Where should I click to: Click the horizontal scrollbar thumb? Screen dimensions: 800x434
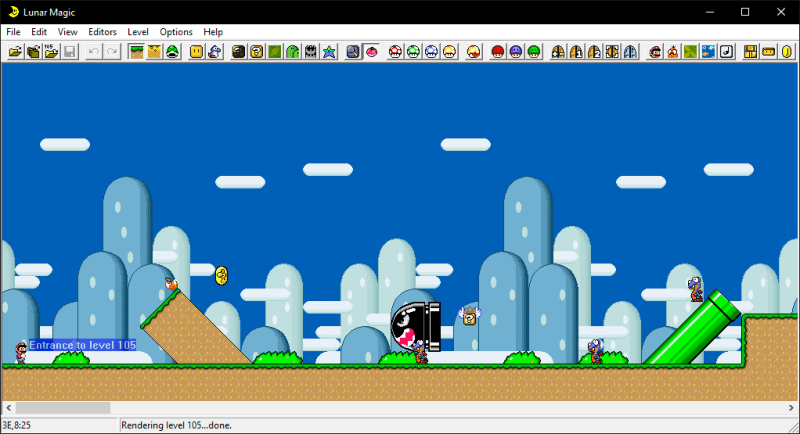tap(63, 408)
